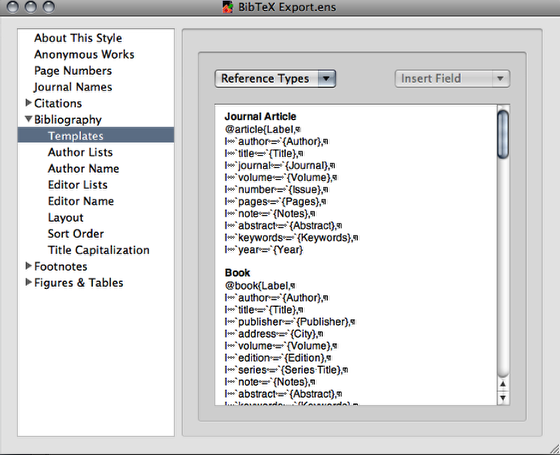Viewport: 560px width, 455px height.
Task: Open Editor Lists settings
Action: 78,185
